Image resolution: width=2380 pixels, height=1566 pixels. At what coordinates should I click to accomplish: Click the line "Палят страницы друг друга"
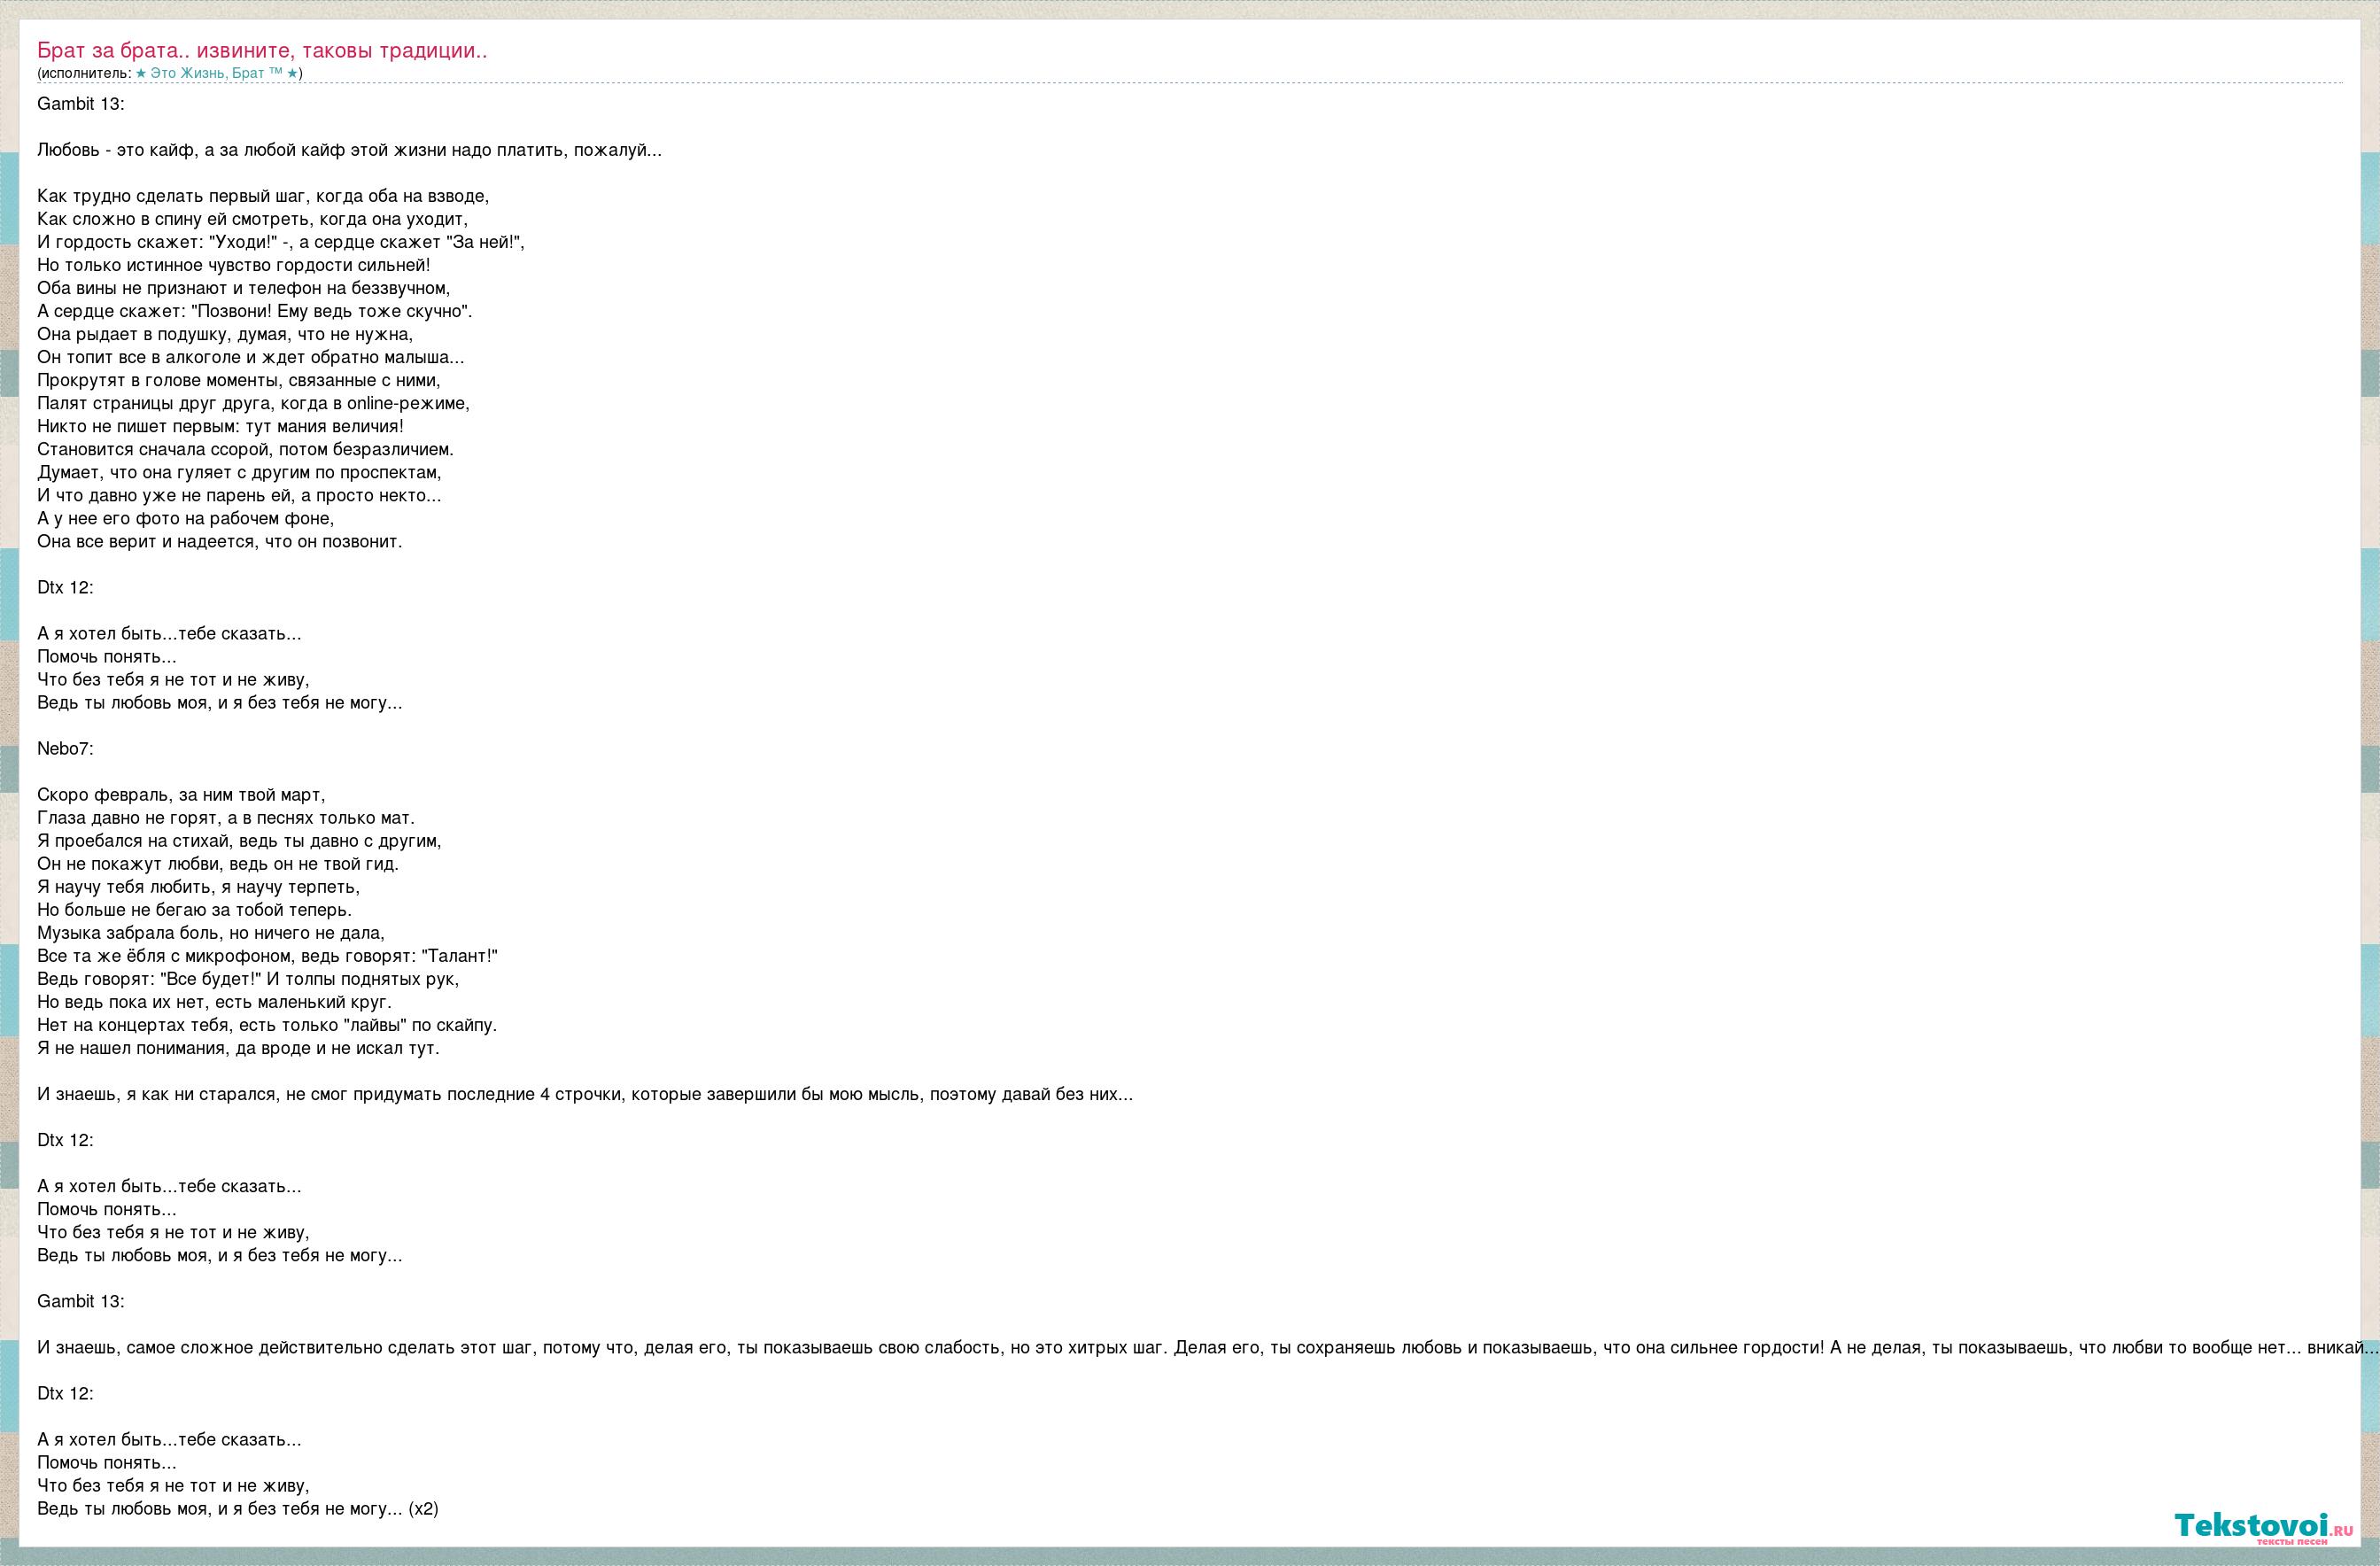tap(253, 403)
